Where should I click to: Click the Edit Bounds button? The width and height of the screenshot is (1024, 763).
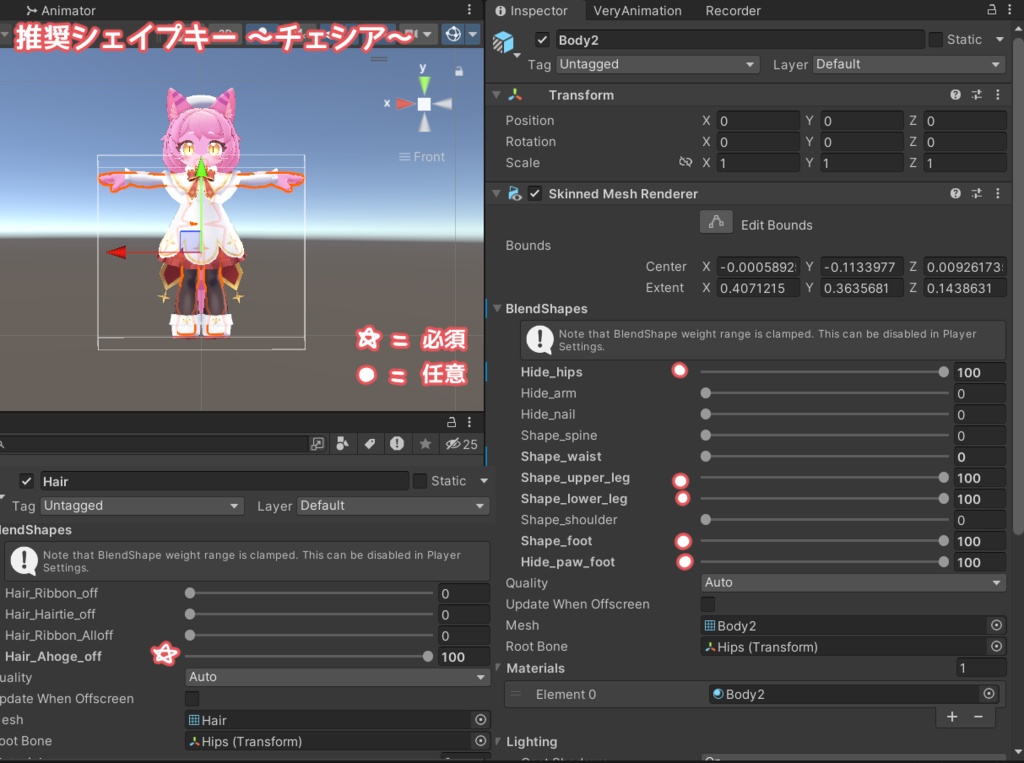pos(716,222)
